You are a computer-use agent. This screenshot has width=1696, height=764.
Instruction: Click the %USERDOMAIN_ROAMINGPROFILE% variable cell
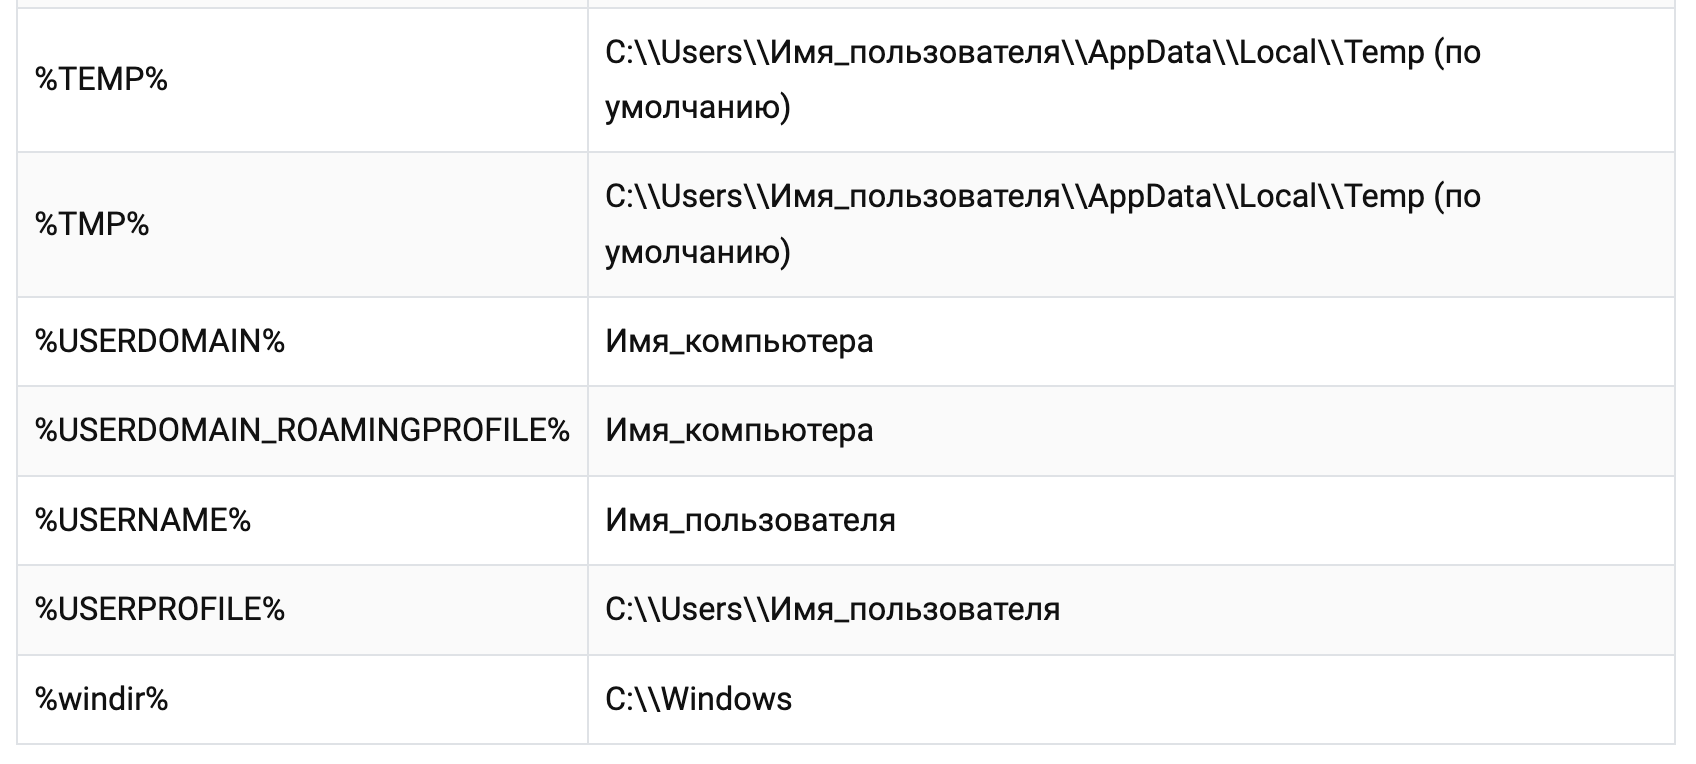click(x=302, y=430)
